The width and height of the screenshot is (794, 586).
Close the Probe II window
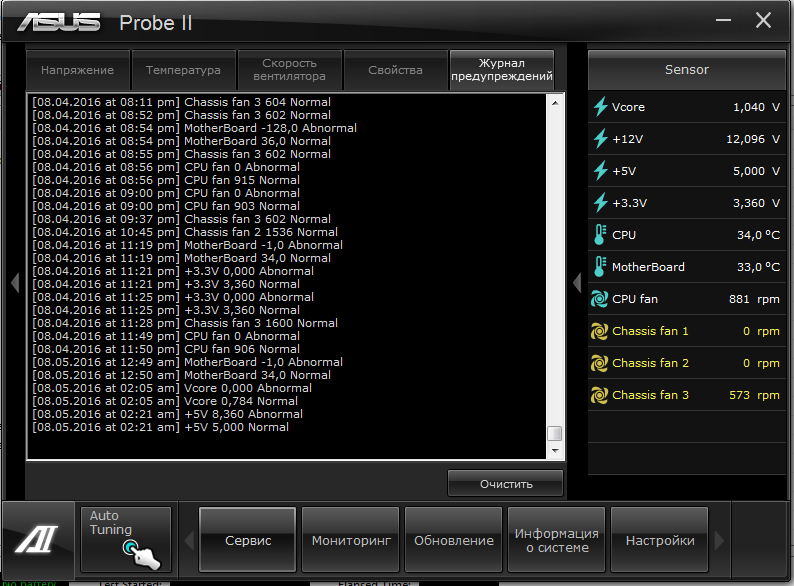(x=763, y=20)
